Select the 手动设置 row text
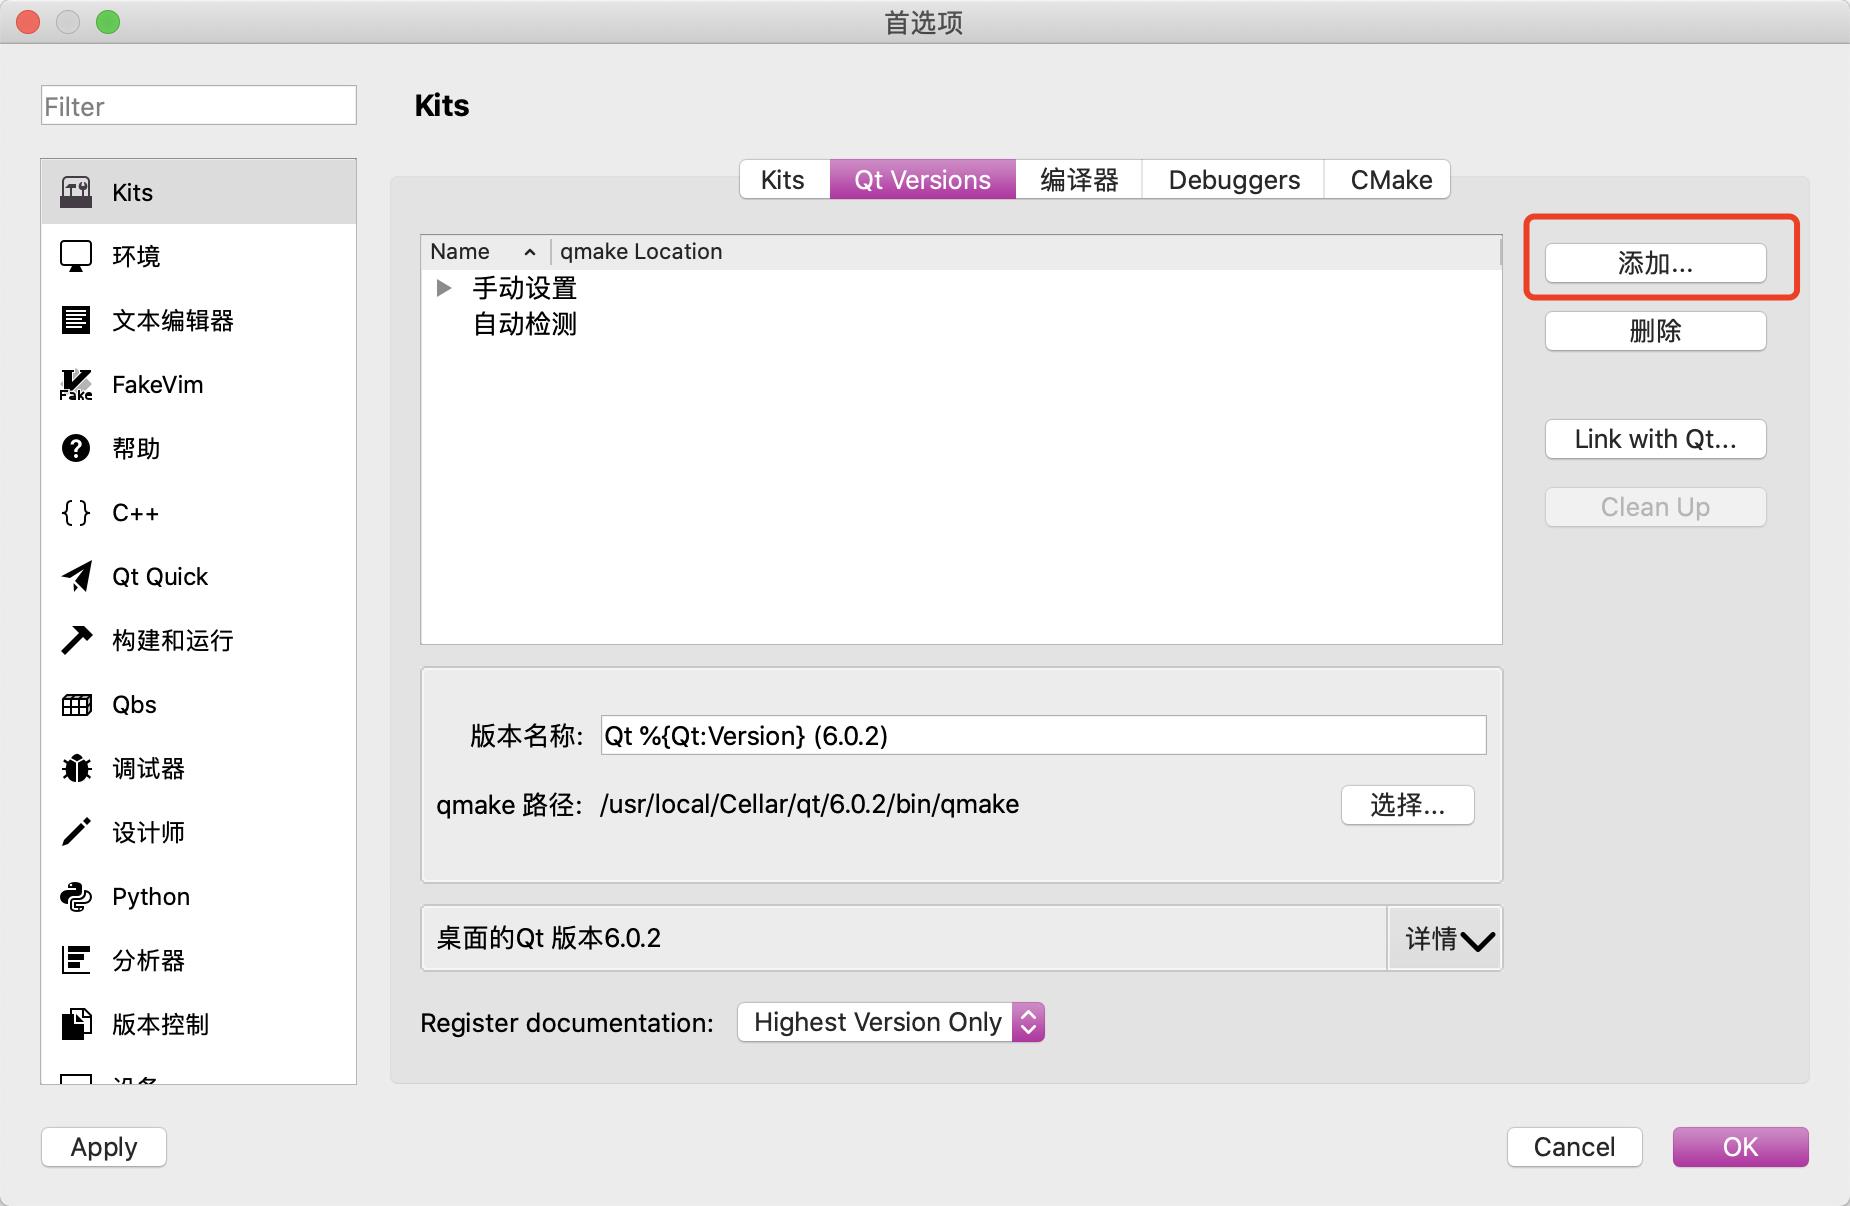 (x=524, y=288)
